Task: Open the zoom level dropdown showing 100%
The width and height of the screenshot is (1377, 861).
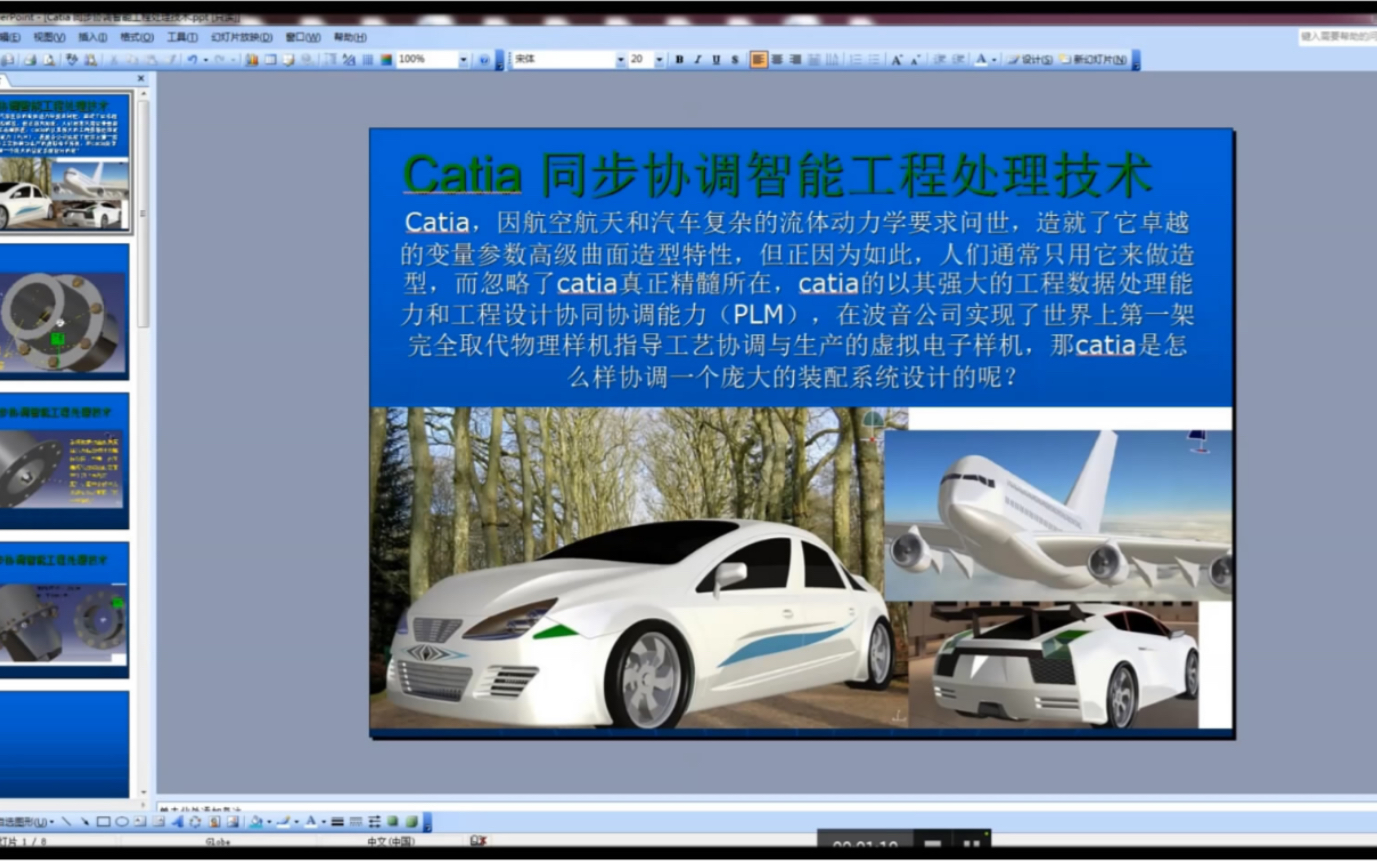Action: pyautogui.click(x=465, y=59)
